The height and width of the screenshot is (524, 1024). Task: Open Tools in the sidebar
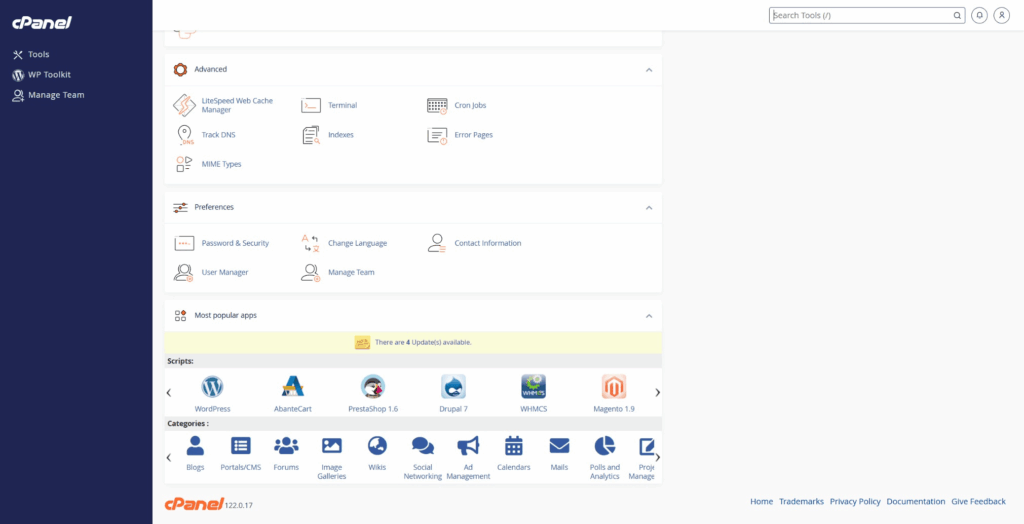click(x=38, y=54)
